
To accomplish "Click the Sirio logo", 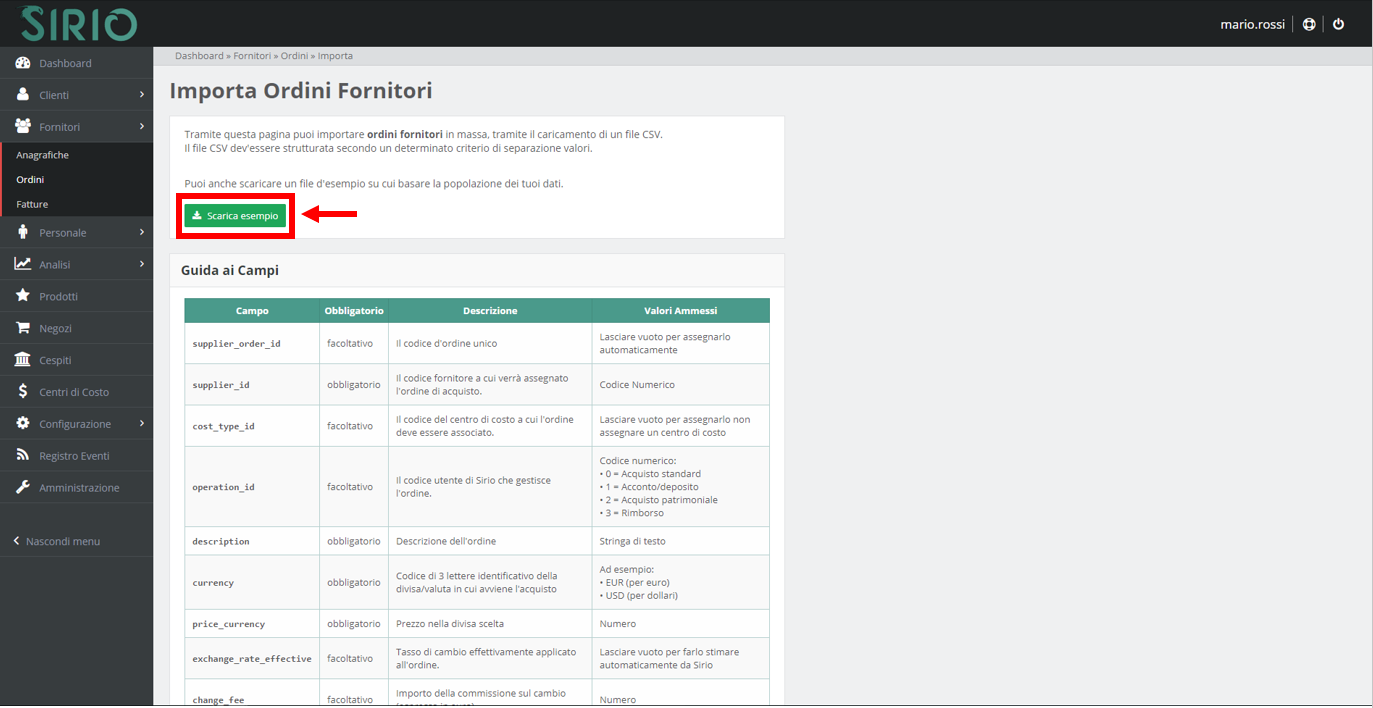I will [x=79, y=24].
